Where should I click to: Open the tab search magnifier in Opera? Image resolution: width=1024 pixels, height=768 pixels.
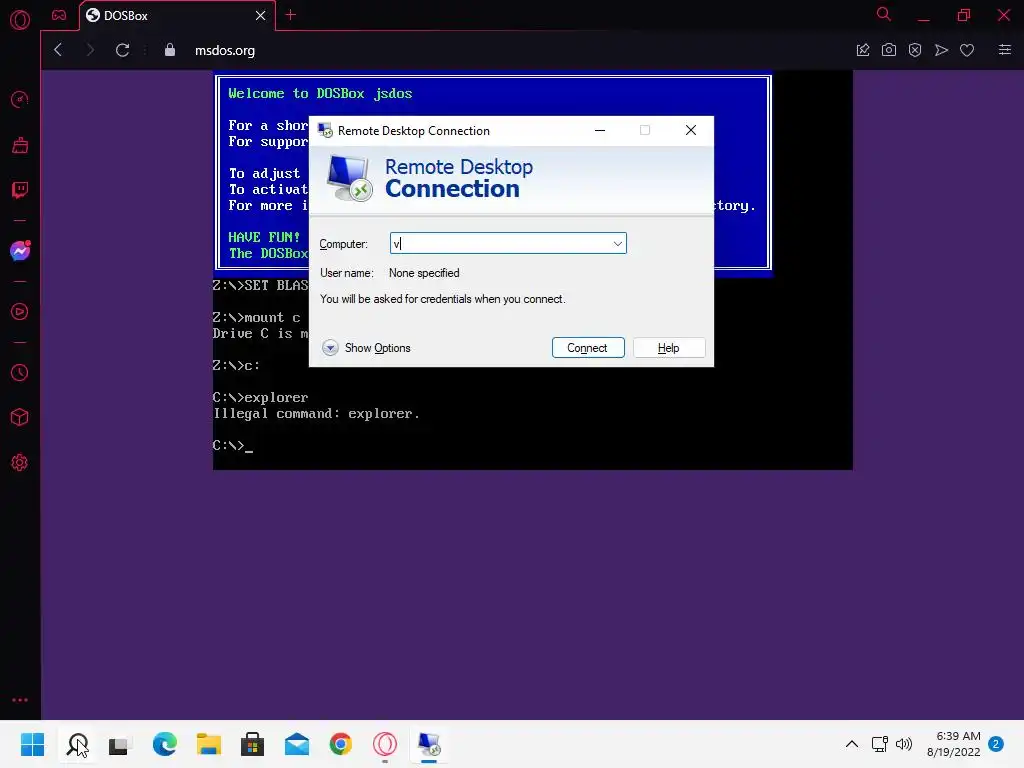coord(883,14)
